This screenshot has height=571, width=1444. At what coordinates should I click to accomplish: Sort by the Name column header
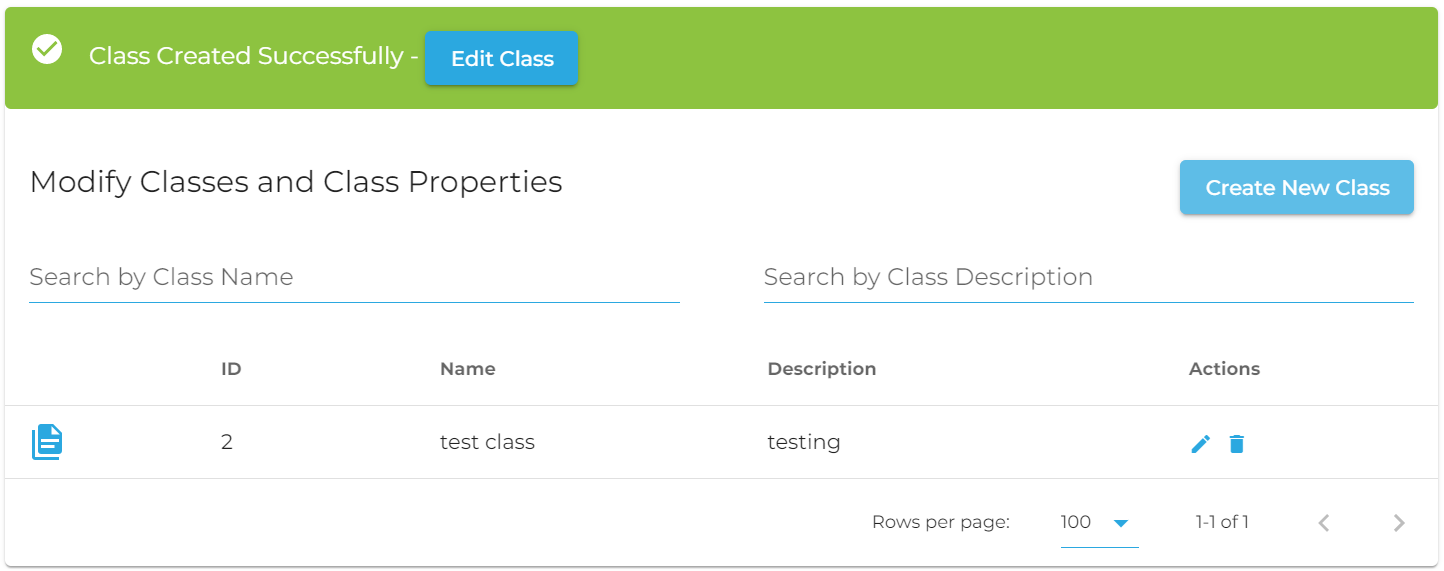[468, 369]
